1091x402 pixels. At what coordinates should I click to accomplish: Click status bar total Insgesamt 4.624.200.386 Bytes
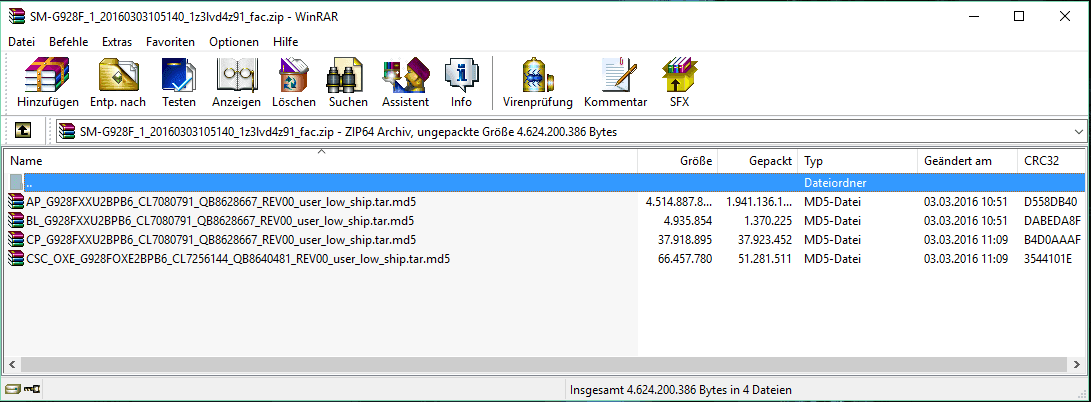(x=680, y=390)
